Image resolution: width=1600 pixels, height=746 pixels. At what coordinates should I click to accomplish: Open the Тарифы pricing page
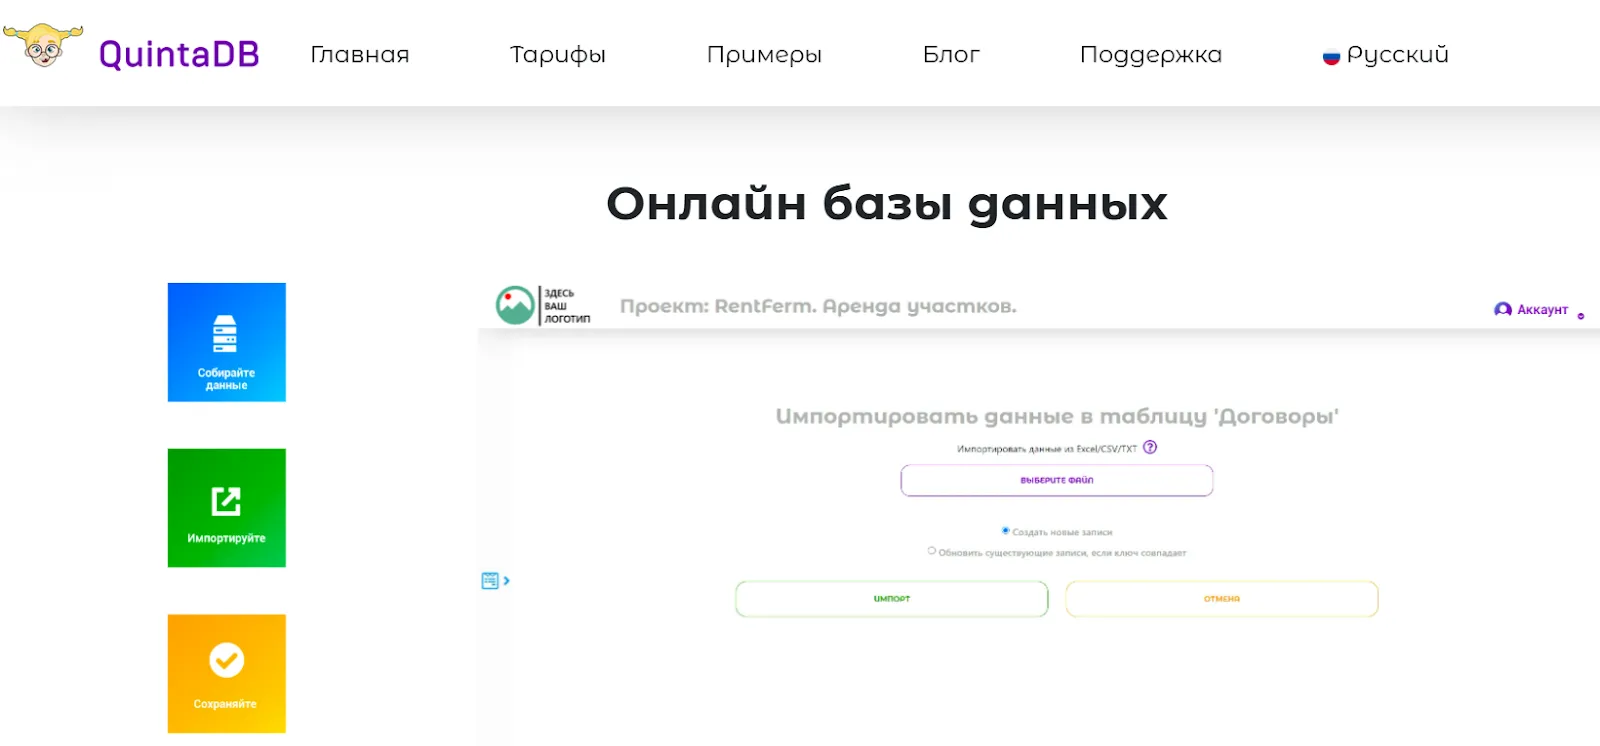coord(558,55)
